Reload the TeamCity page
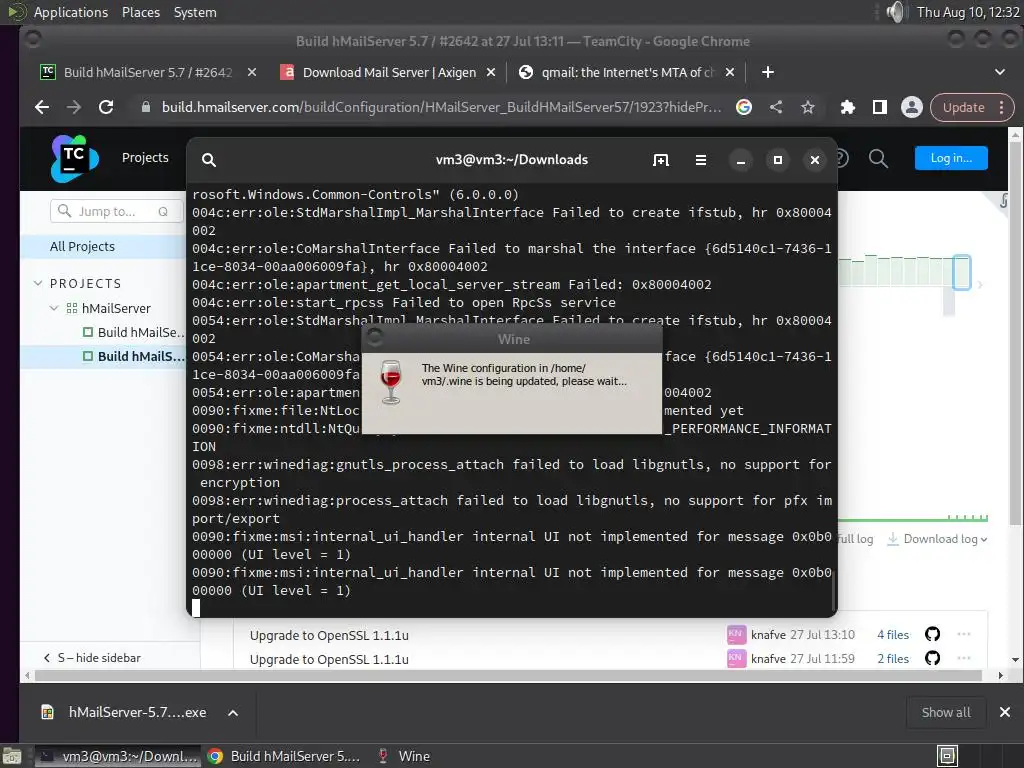 106,107
